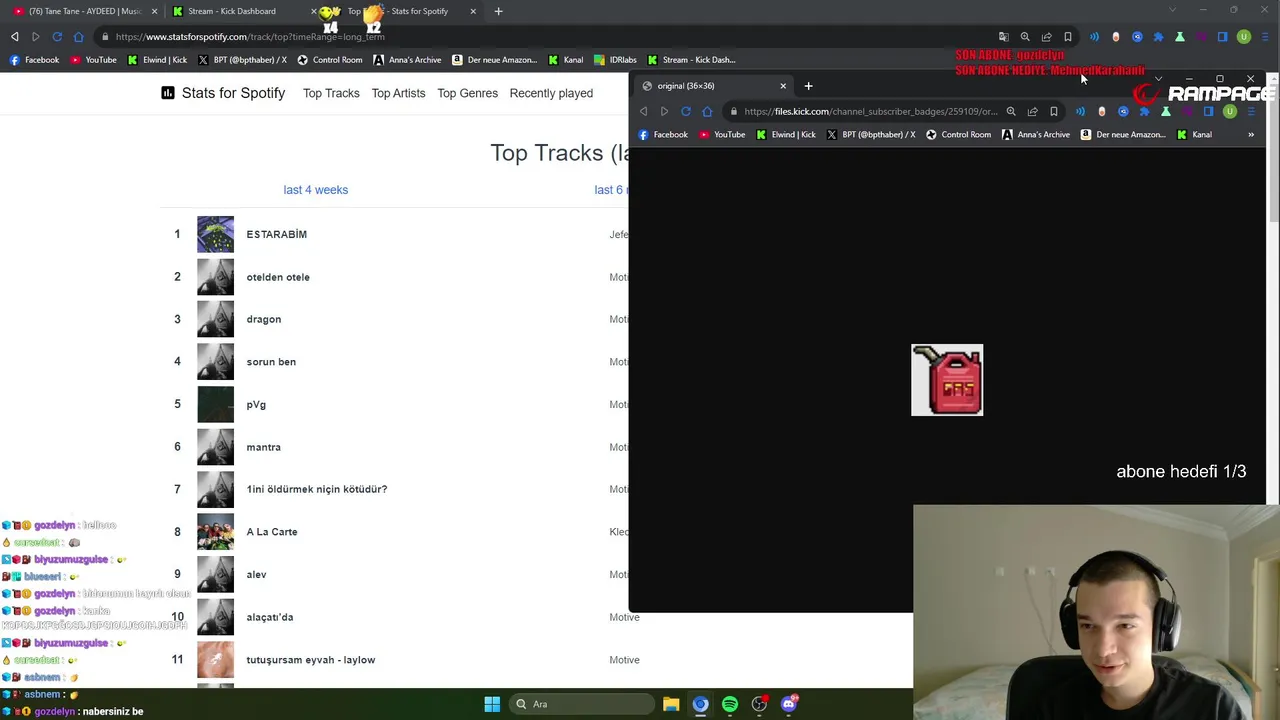Image resolution: width=1280 pixels, height=720 pixels.
Task: Click track title alaçatı'da
Action: tap(269, 617)
